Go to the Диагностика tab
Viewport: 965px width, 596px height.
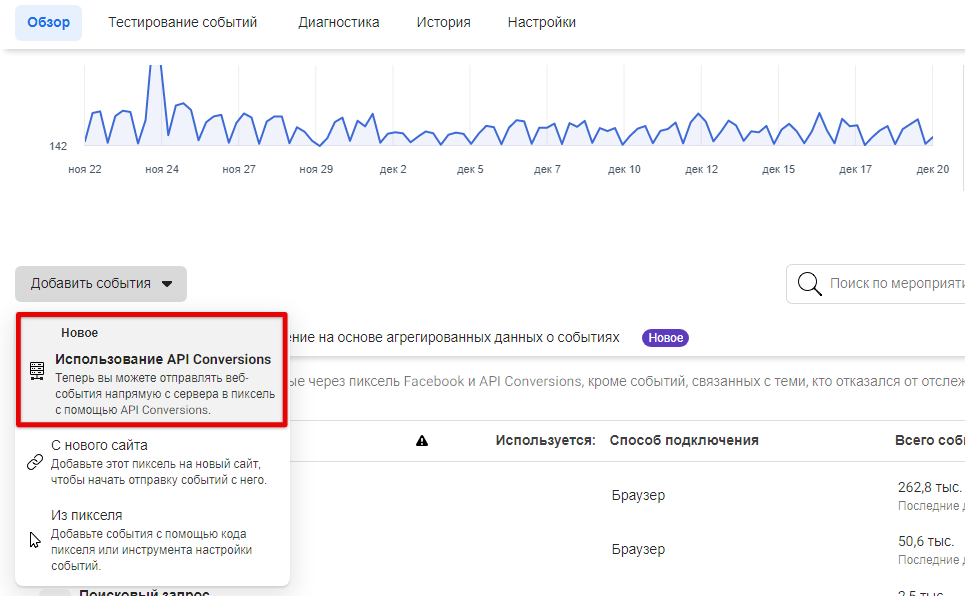339,22
